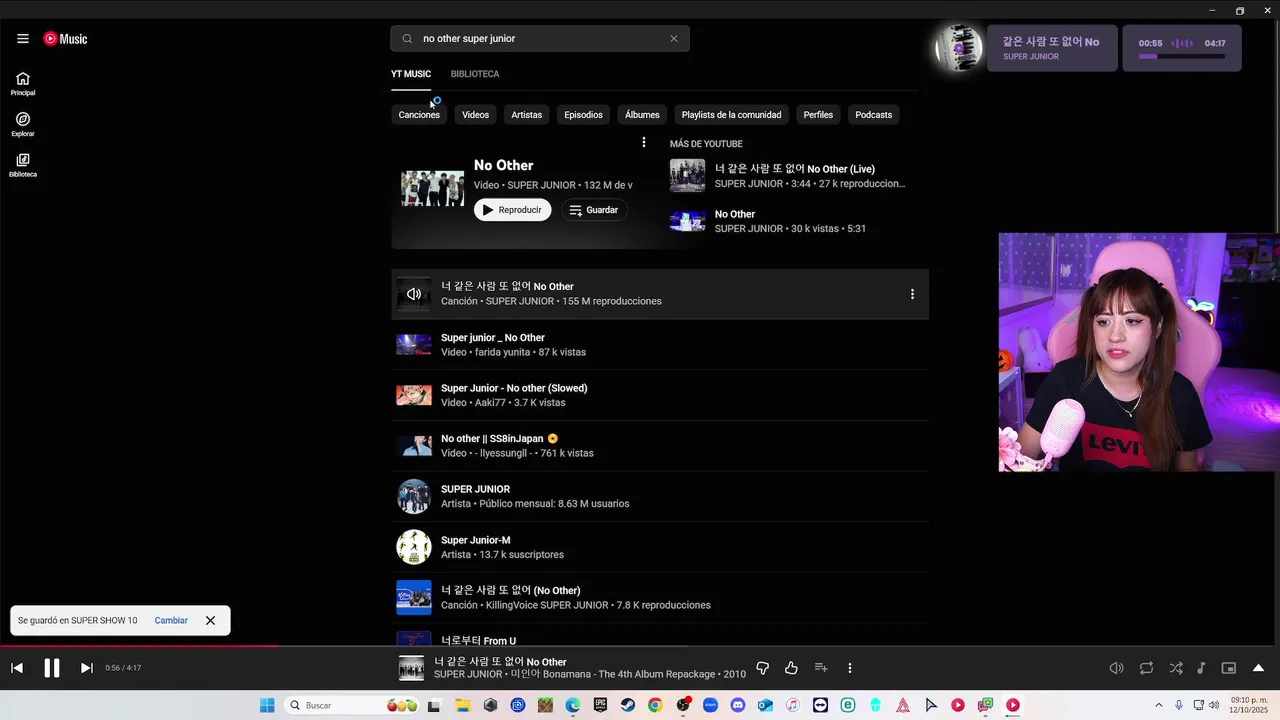Image resolution: width=1280 pixels, height=720 pixels.
Task: Skip to the previous track
Action: (x=17, y=668)
